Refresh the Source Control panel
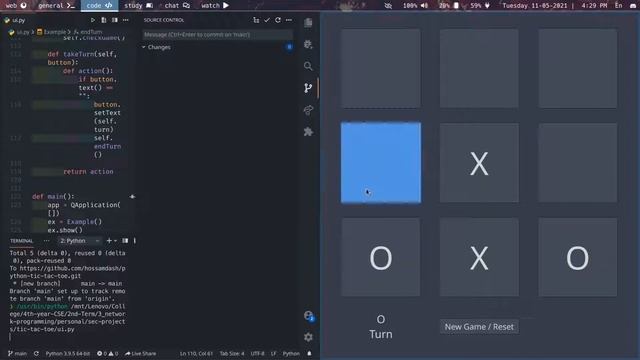Image resolution: width=640 pixels, height=360 pixels. coord(278,20)
